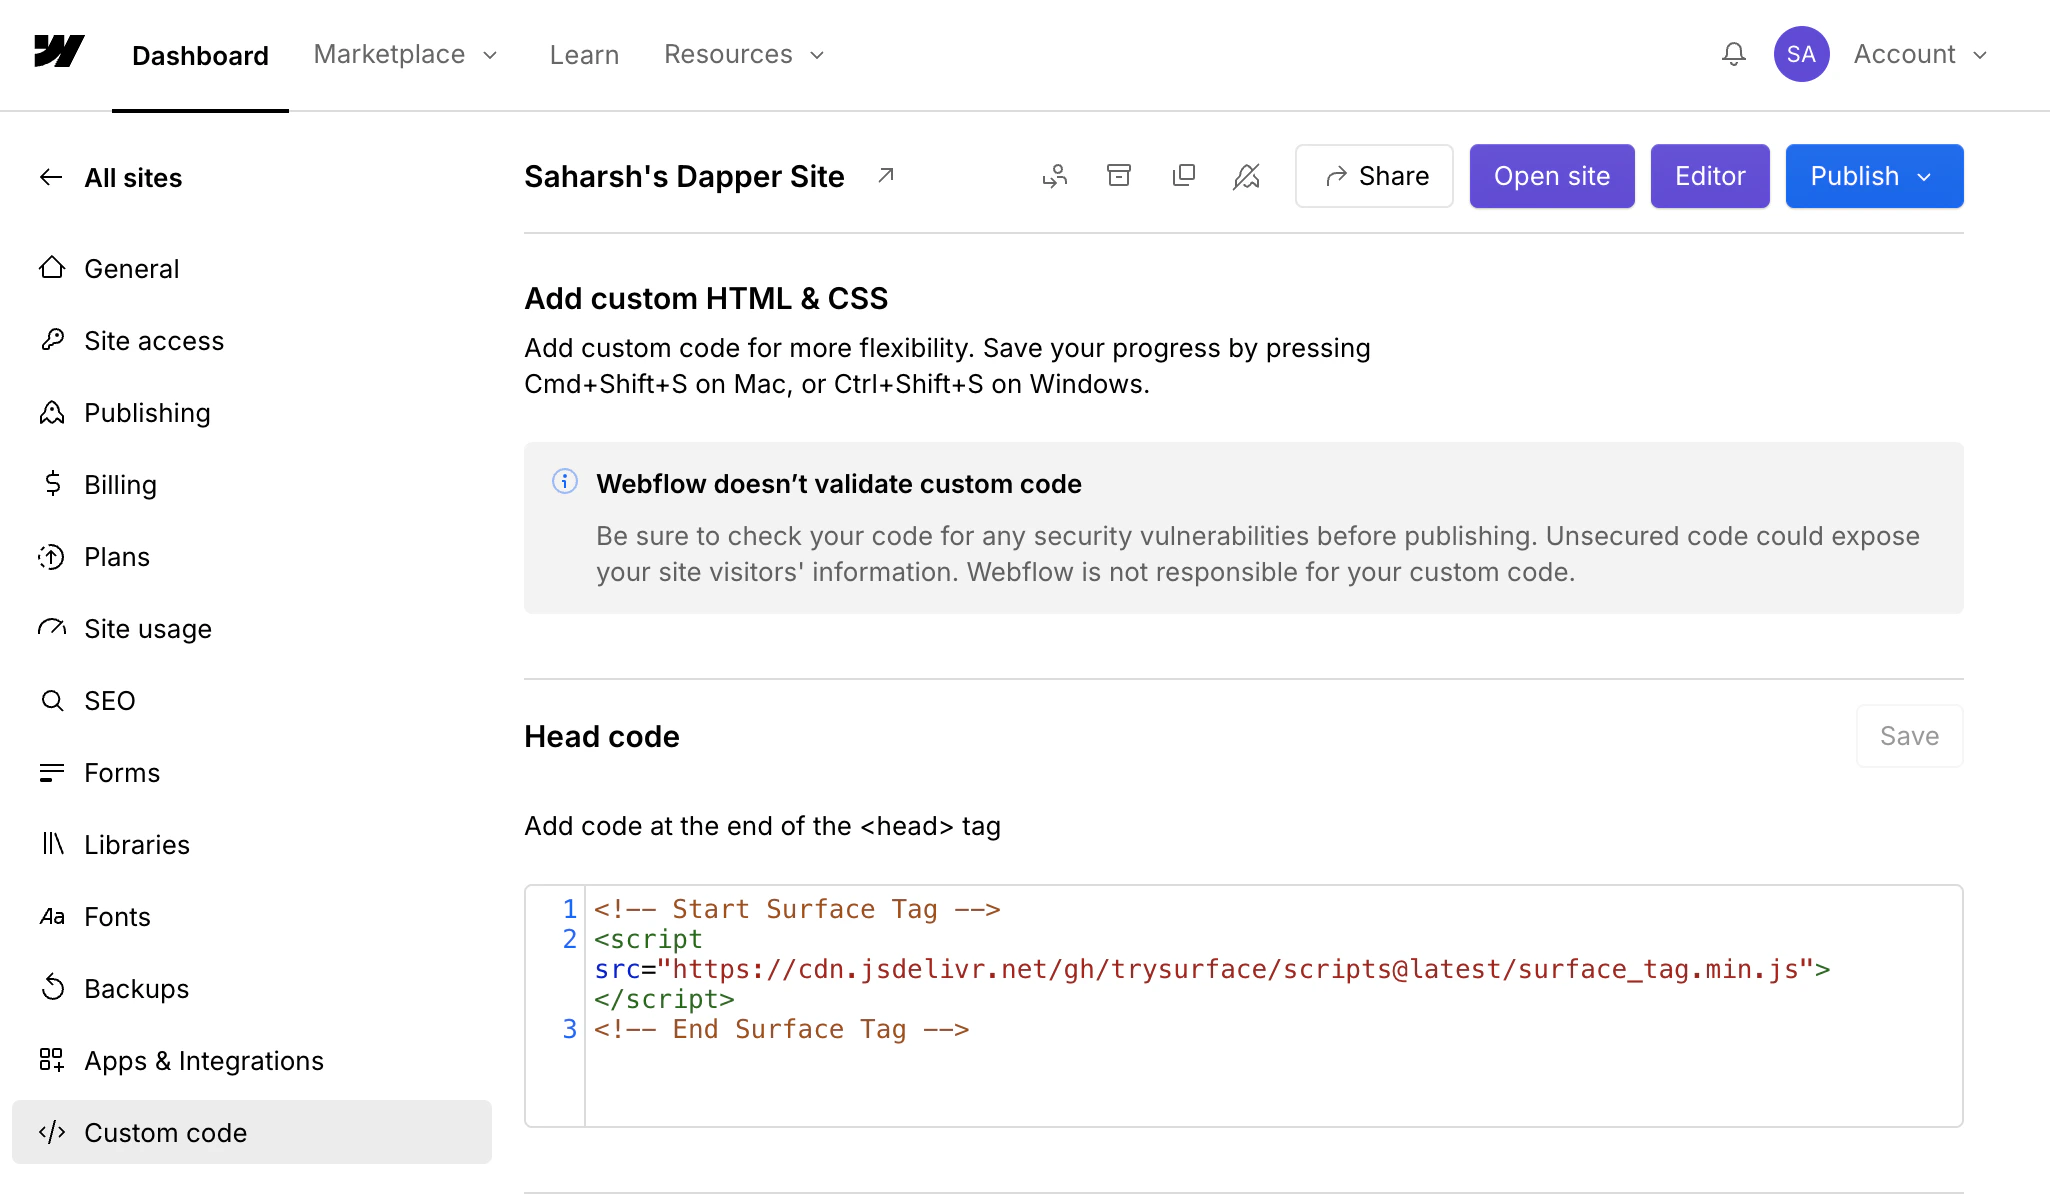The height and width of the screenshot is (1194, 2050).
Task: Click the archive site icon
Action: [1119, 176]
